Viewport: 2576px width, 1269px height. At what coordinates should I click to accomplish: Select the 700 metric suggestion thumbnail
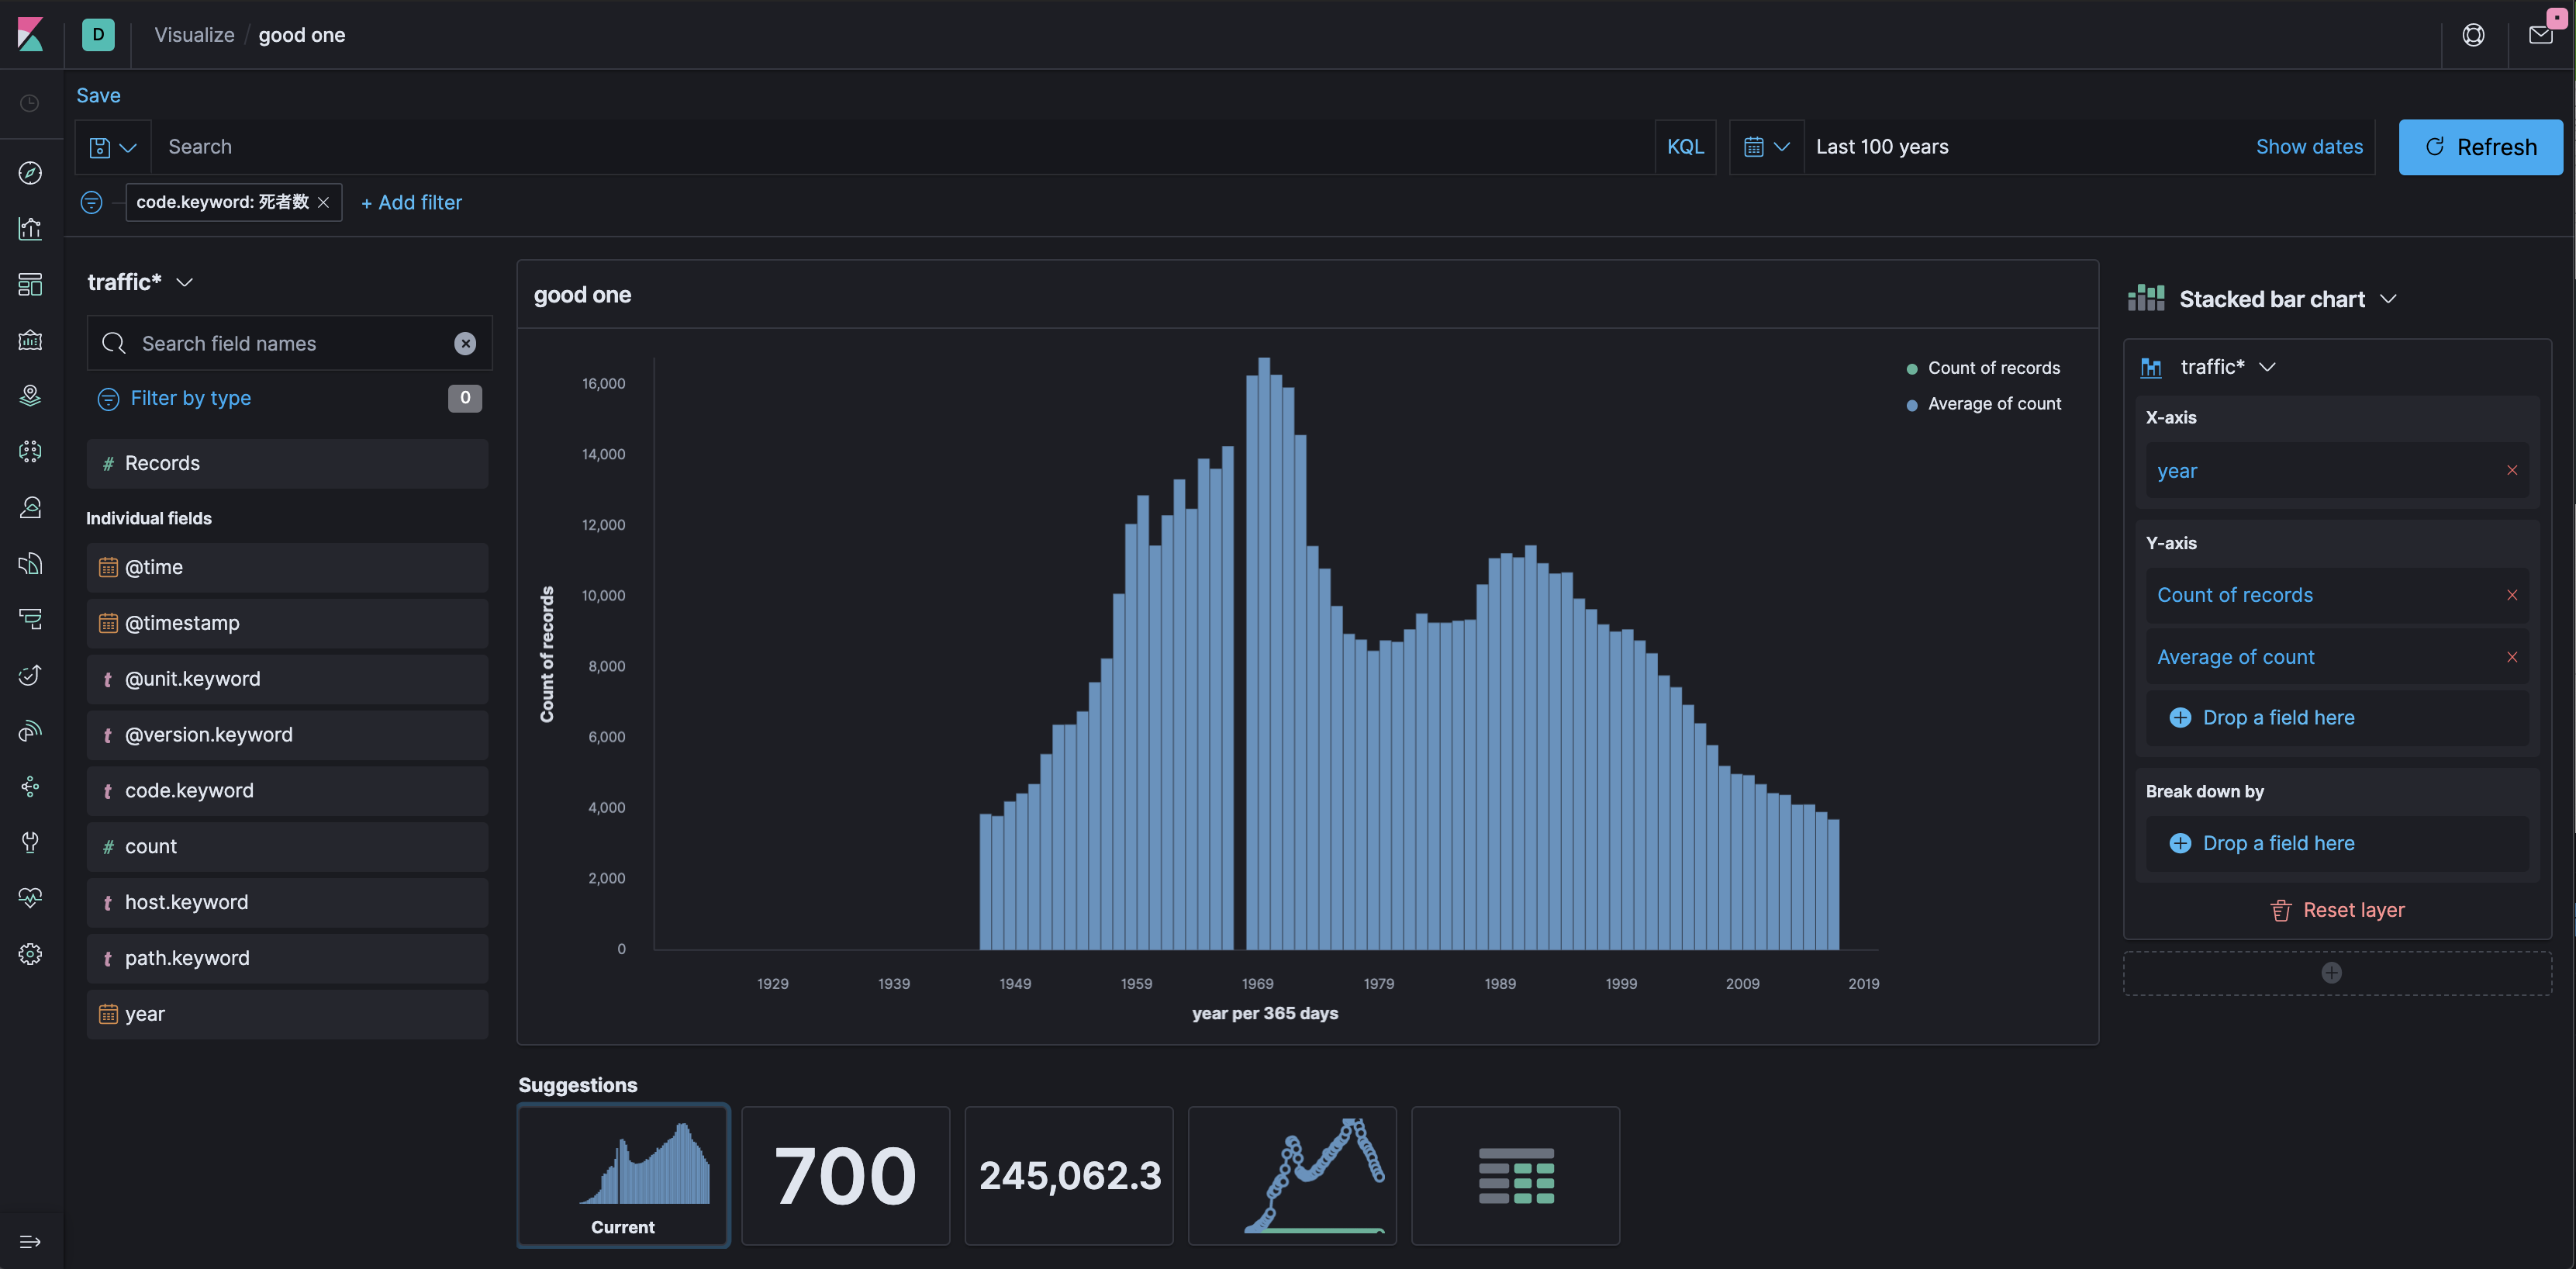click(845, 1175)
